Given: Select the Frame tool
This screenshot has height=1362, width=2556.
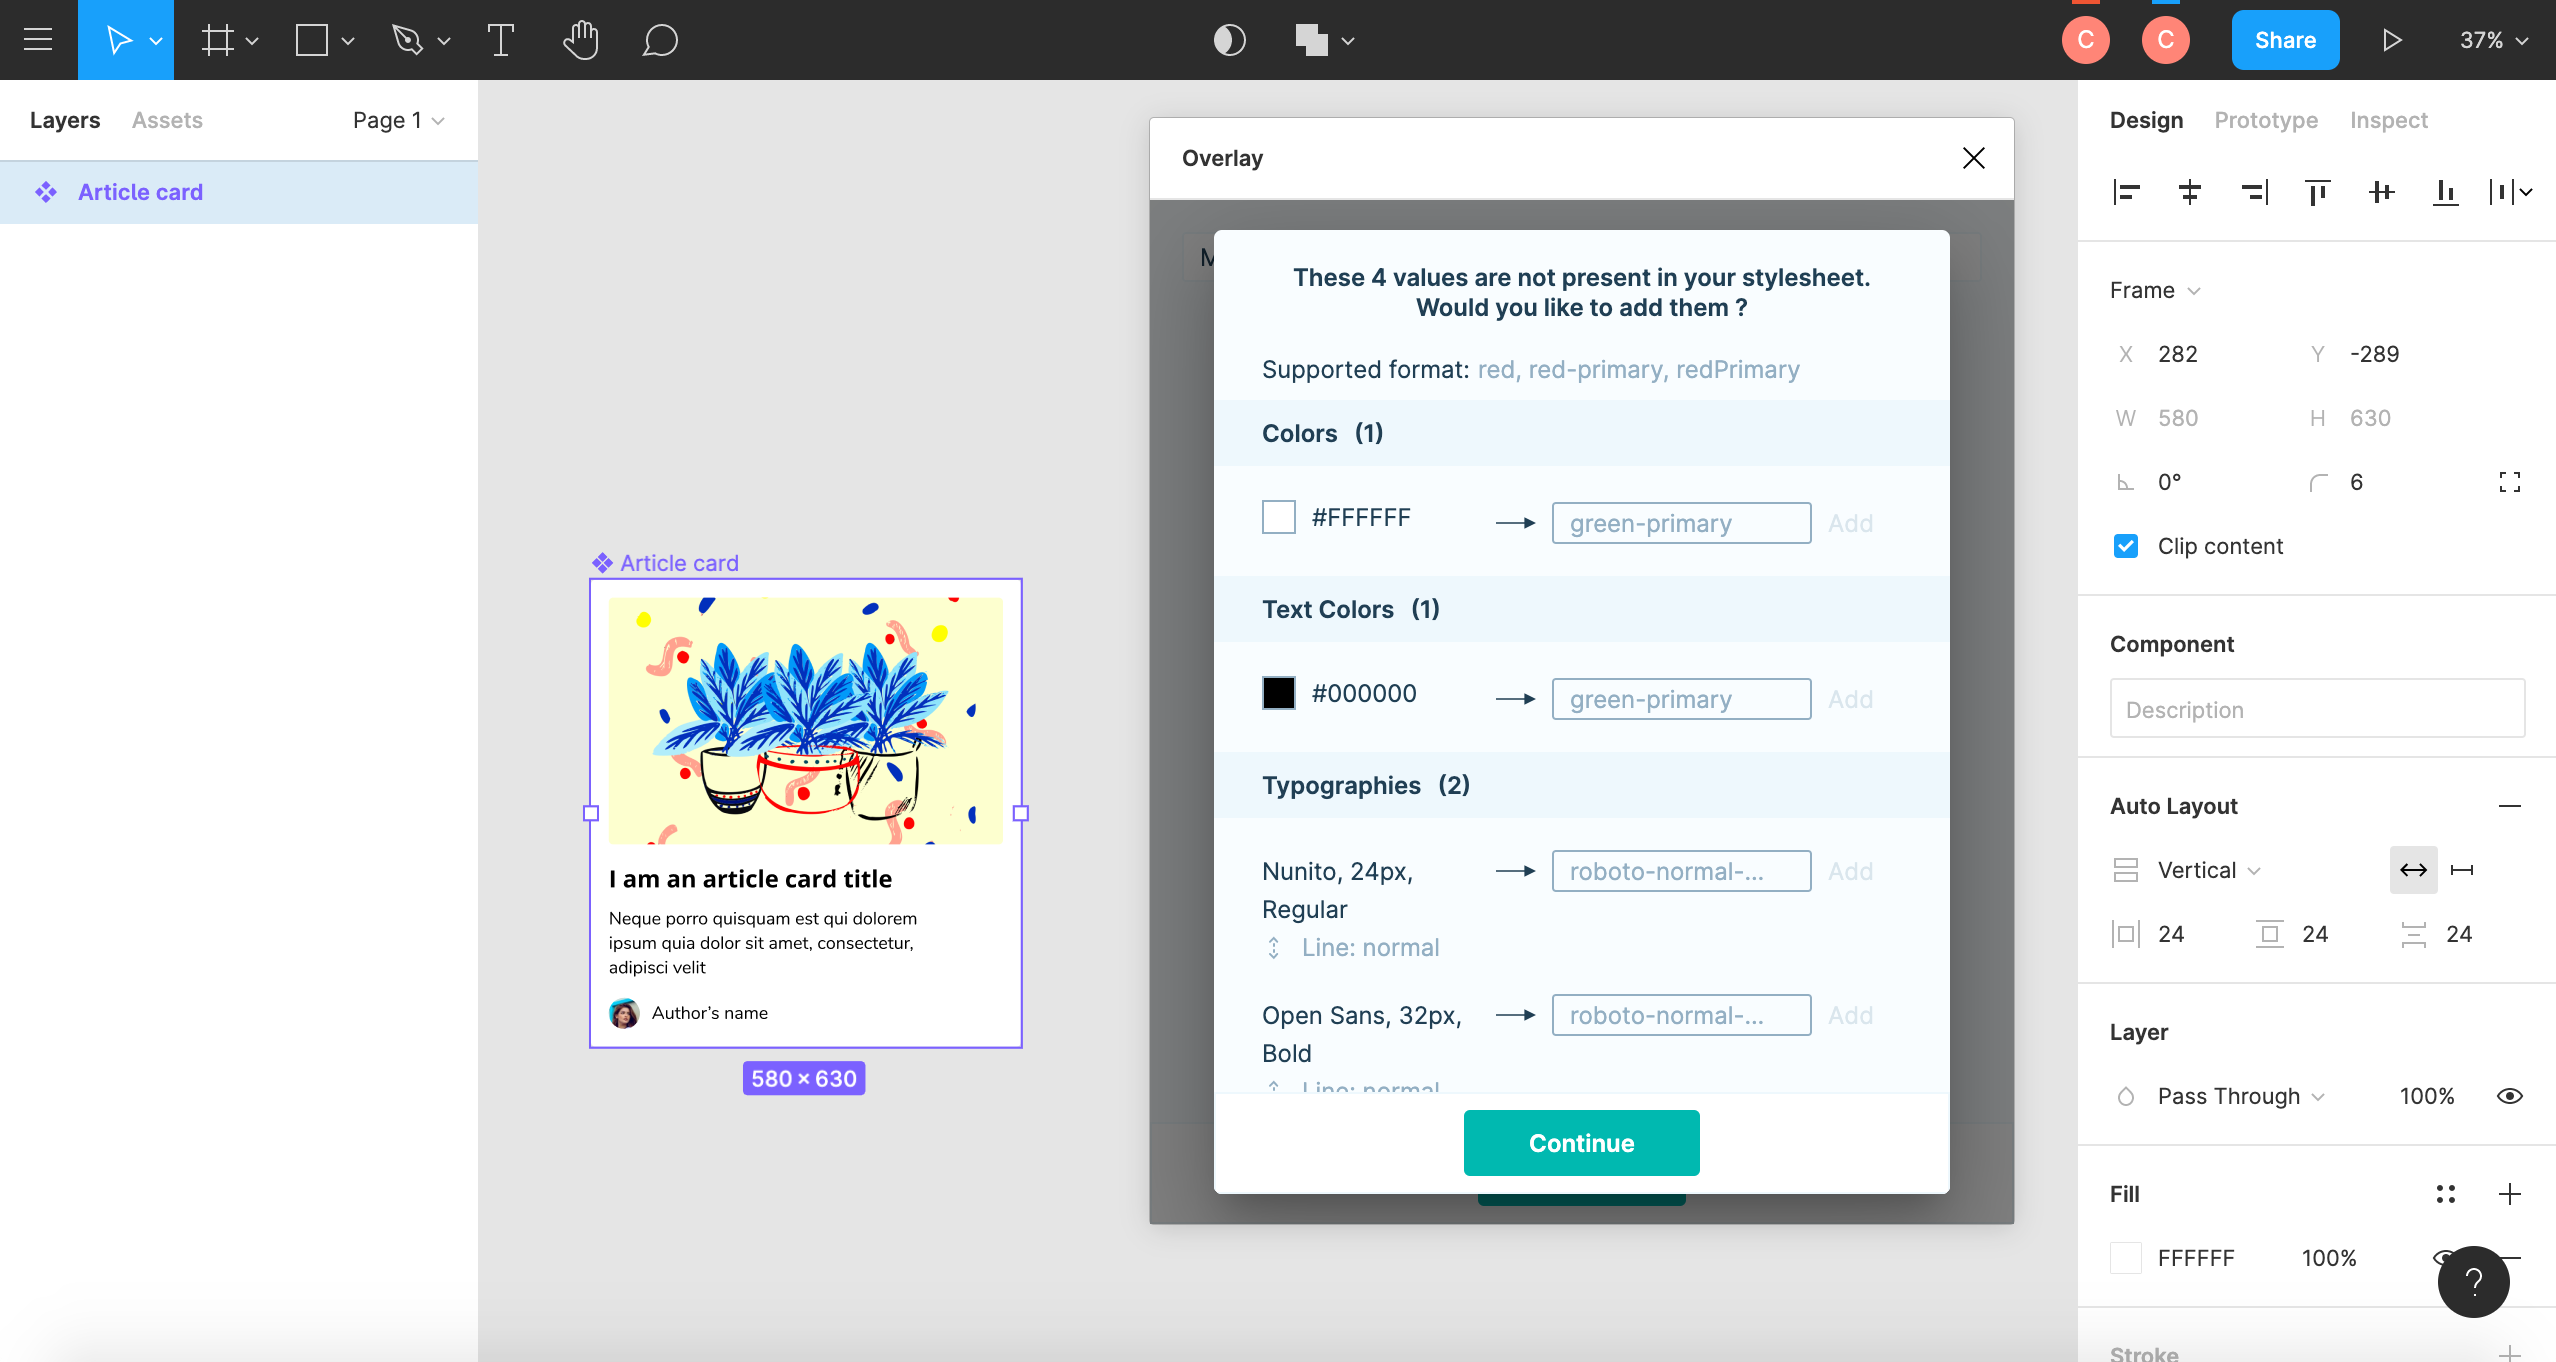Looking at the screenshot, I should pos(215,40).
